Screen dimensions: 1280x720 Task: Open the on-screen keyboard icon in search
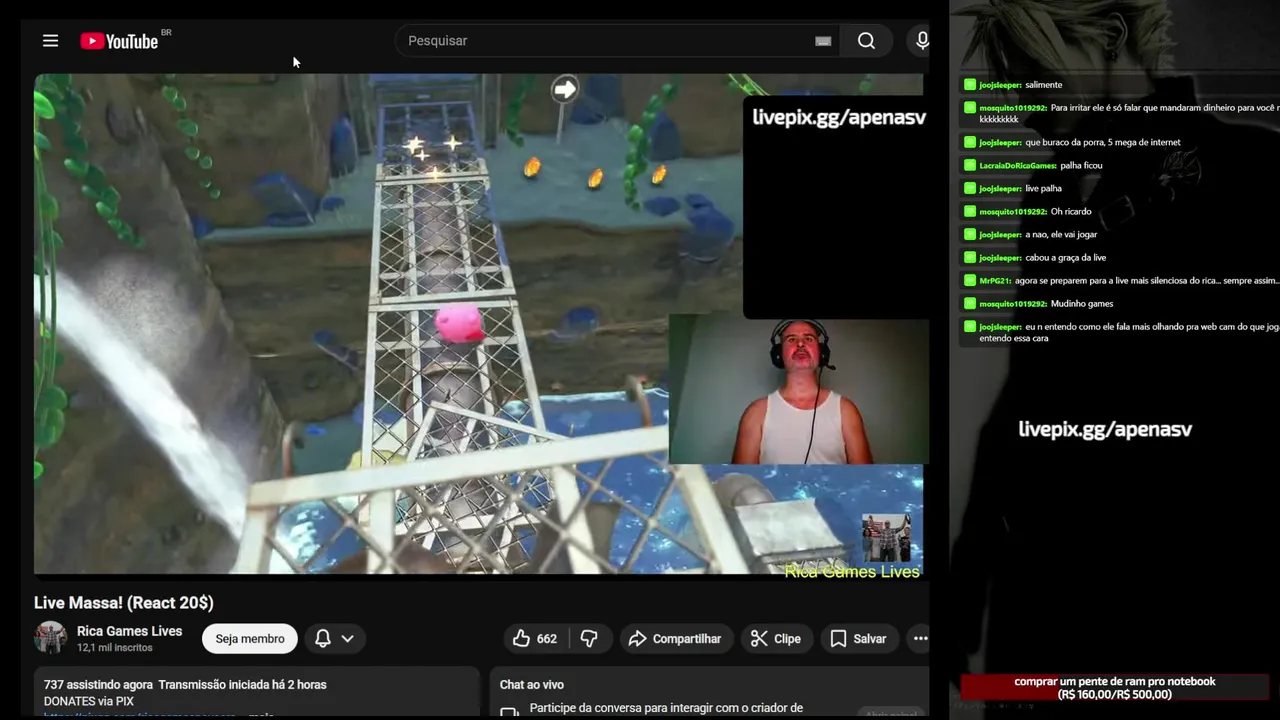[x=823, y=41]
